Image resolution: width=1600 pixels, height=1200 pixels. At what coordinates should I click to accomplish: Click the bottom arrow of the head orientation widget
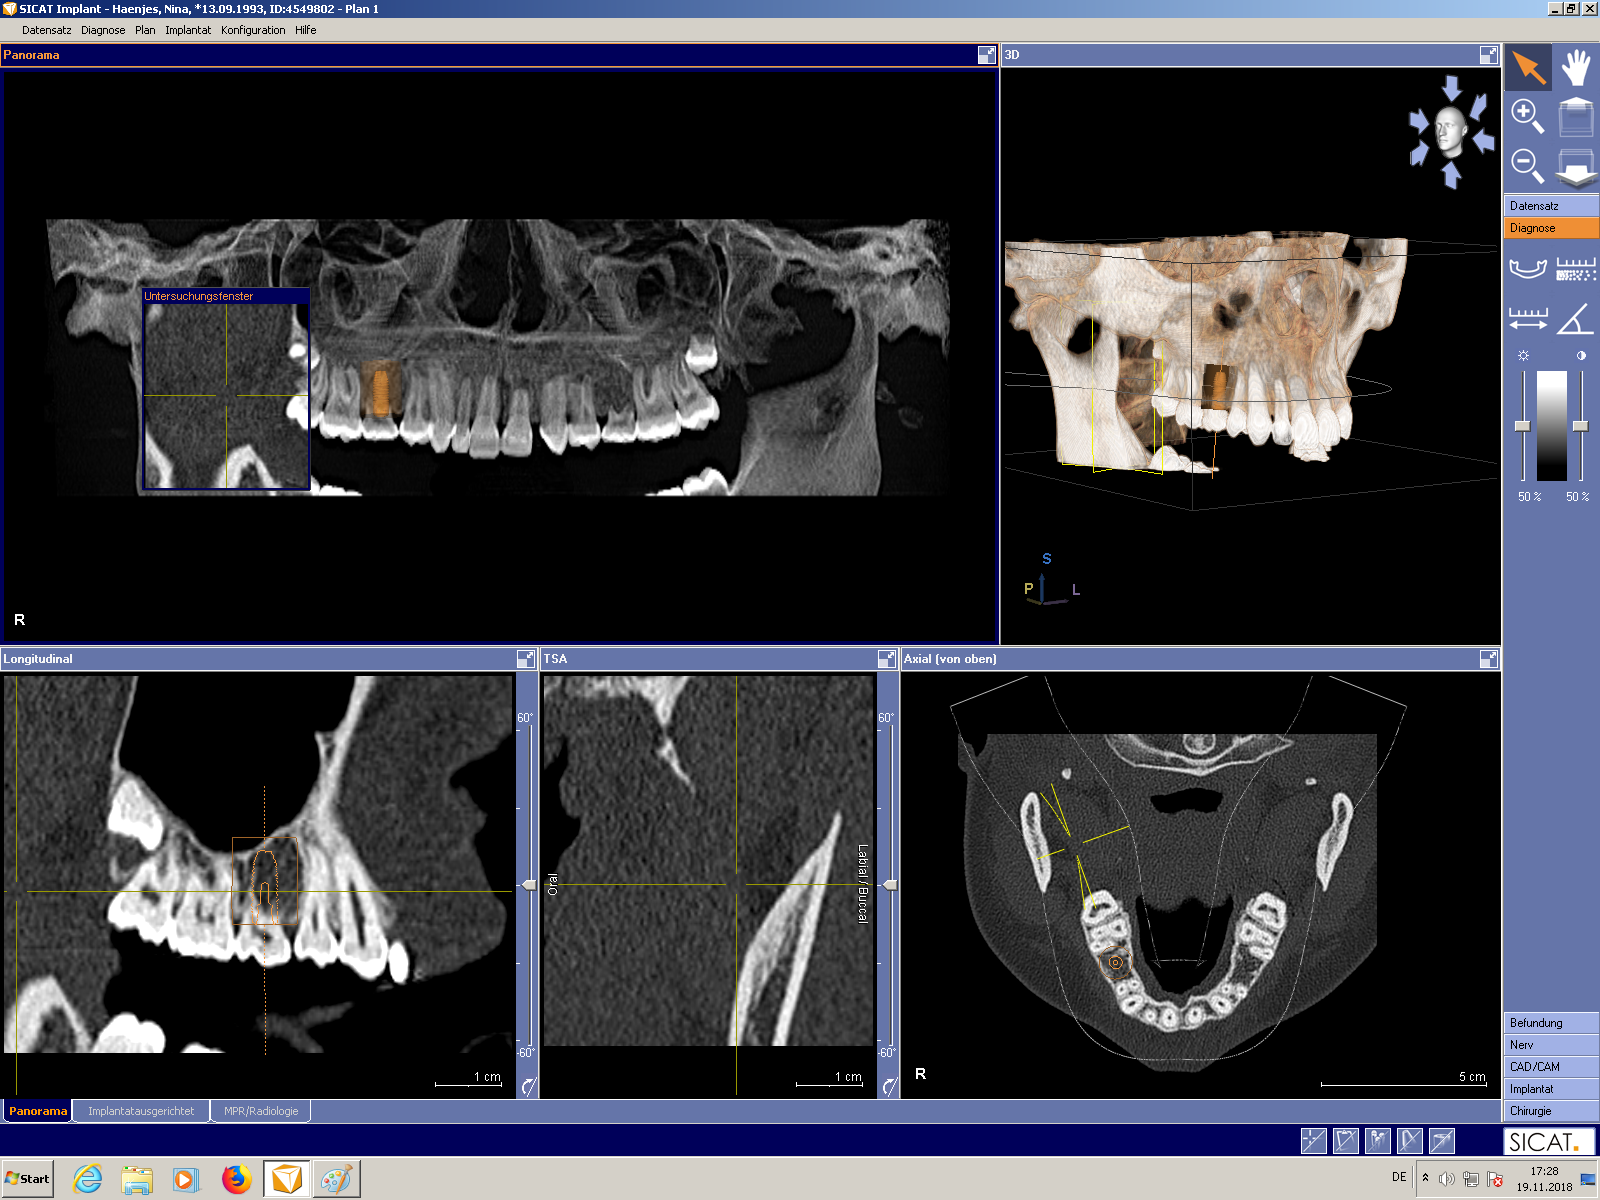pos(1452,175)
